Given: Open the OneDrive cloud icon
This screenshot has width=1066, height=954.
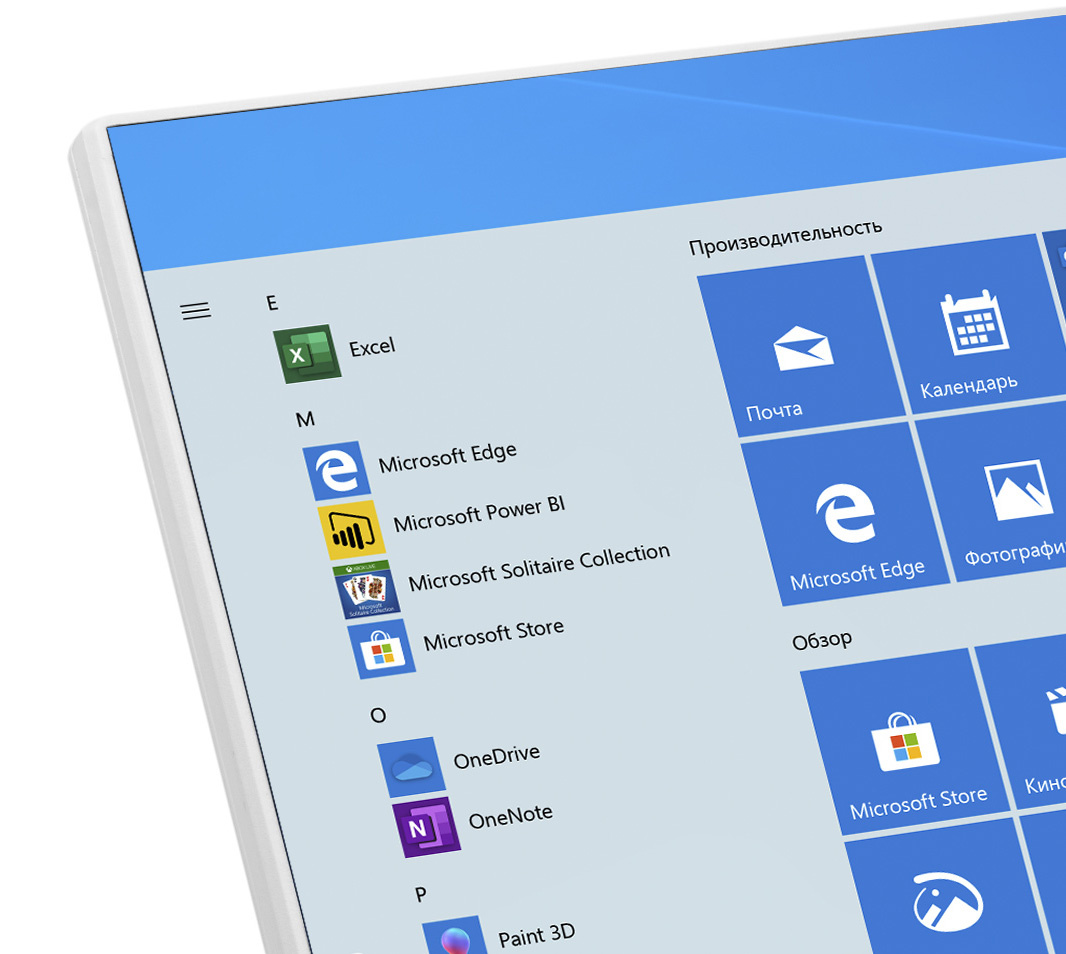Looking at the screenshot, I should click(411, 767).
